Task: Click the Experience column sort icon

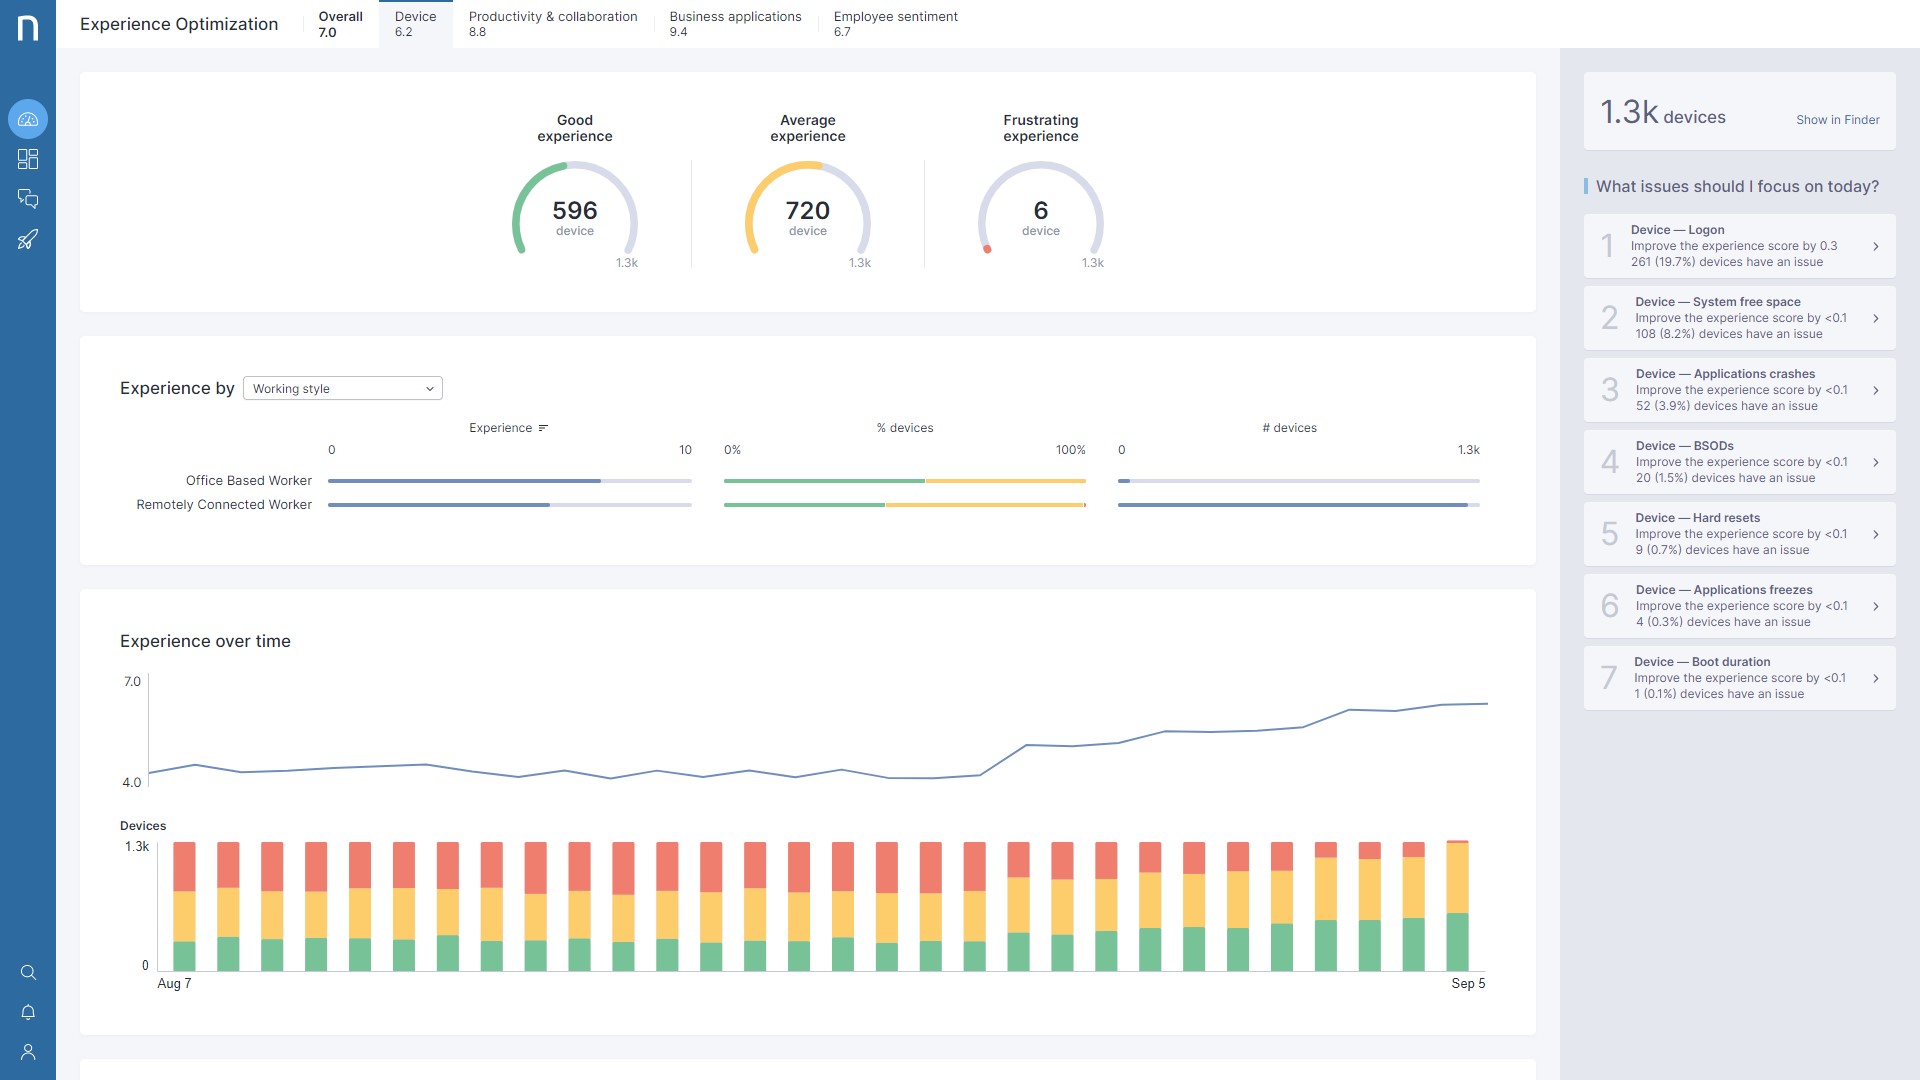Action: click(543, 428)
